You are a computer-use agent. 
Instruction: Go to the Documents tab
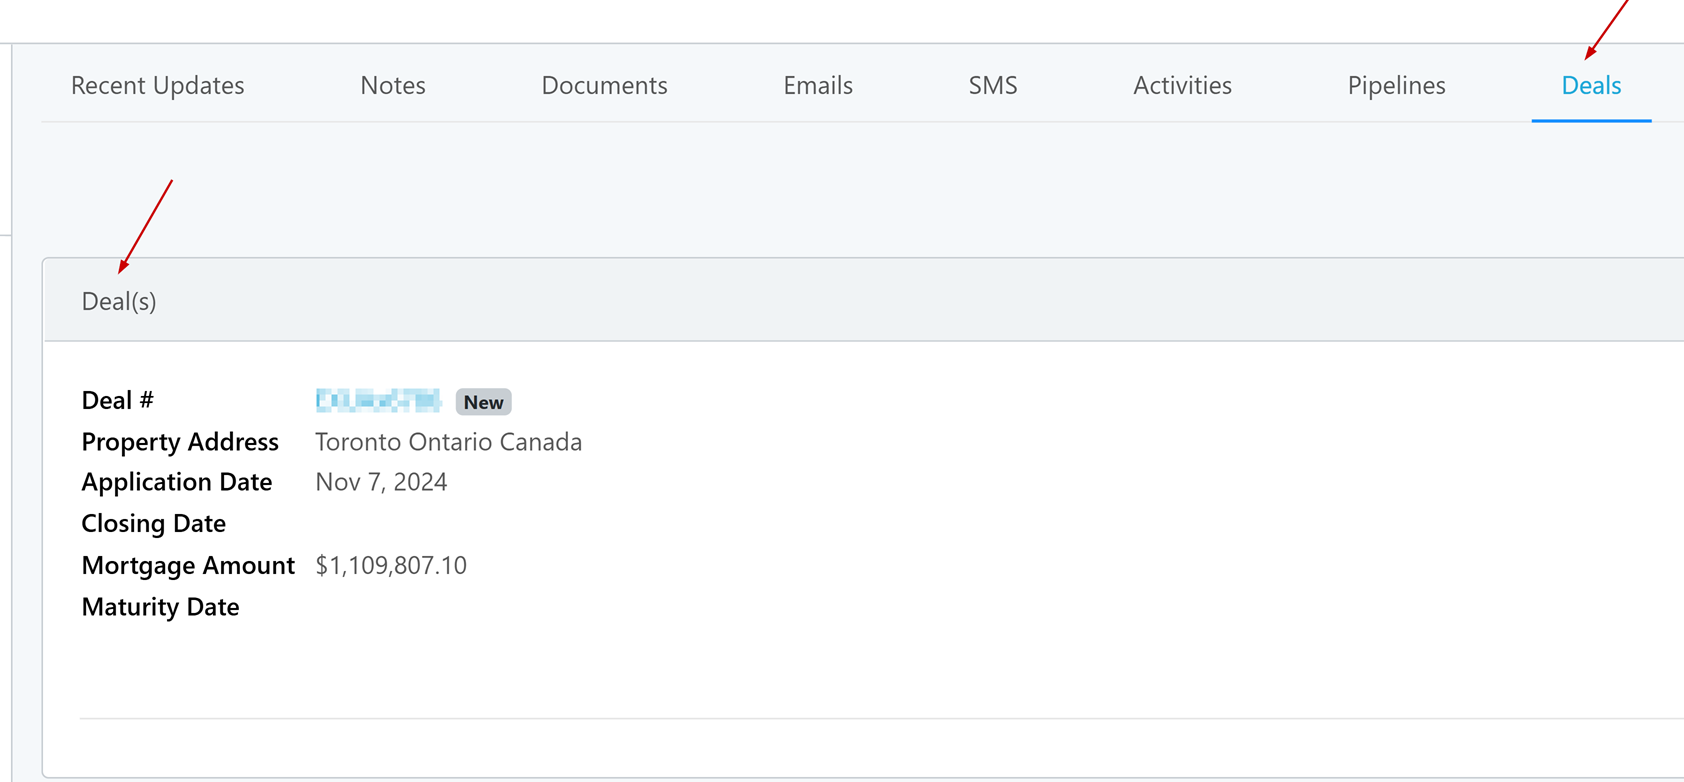pos(604,85)
